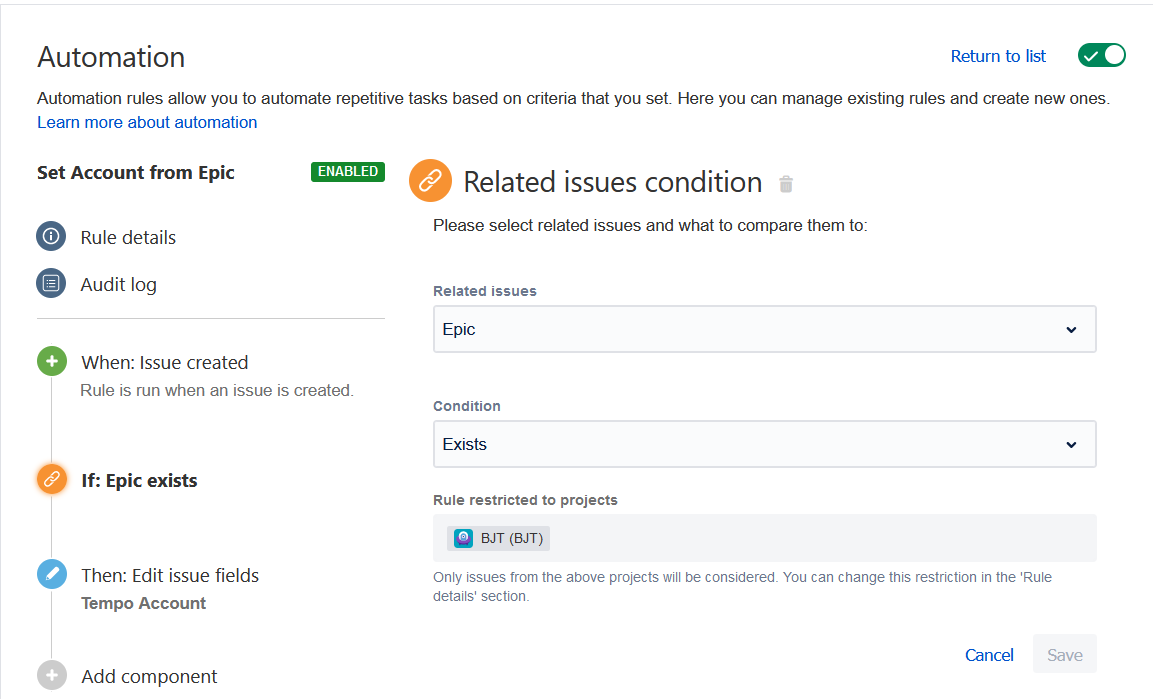1153x699 pixels.
Task: Click the Save button
Action: 1064,655
